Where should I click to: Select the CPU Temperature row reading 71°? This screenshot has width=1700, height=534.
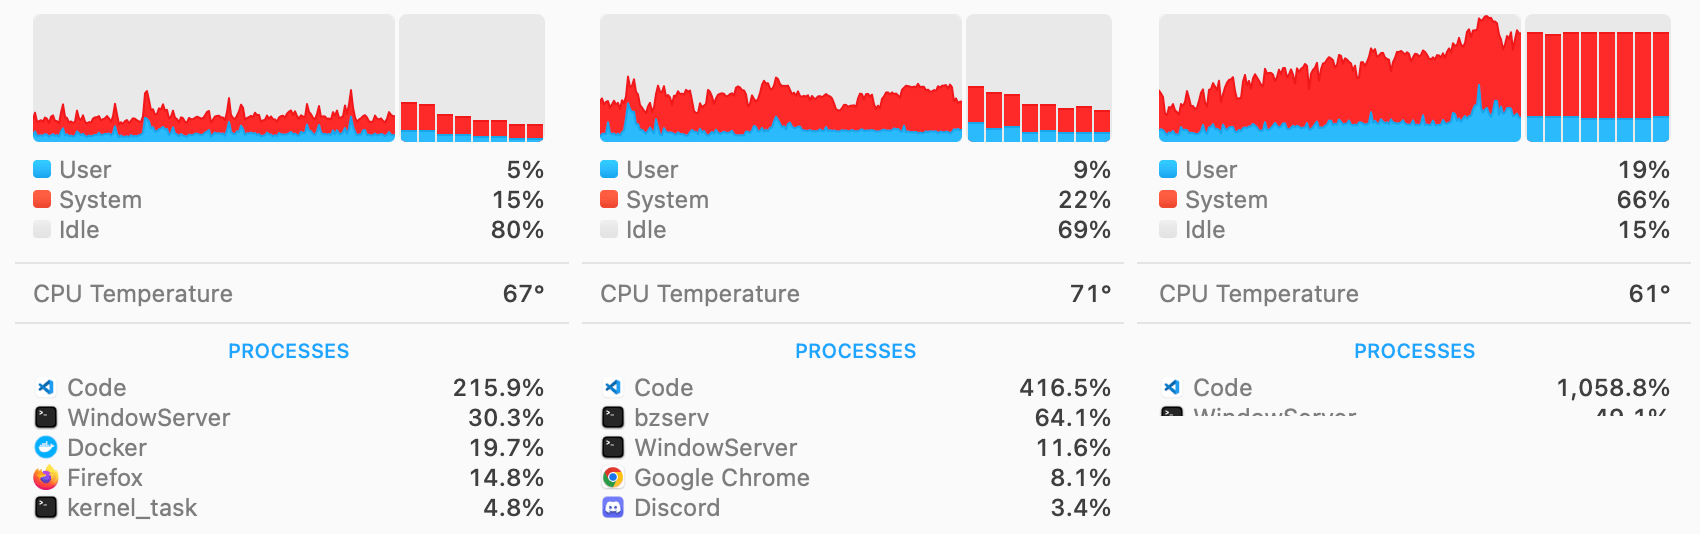[855, 294]
